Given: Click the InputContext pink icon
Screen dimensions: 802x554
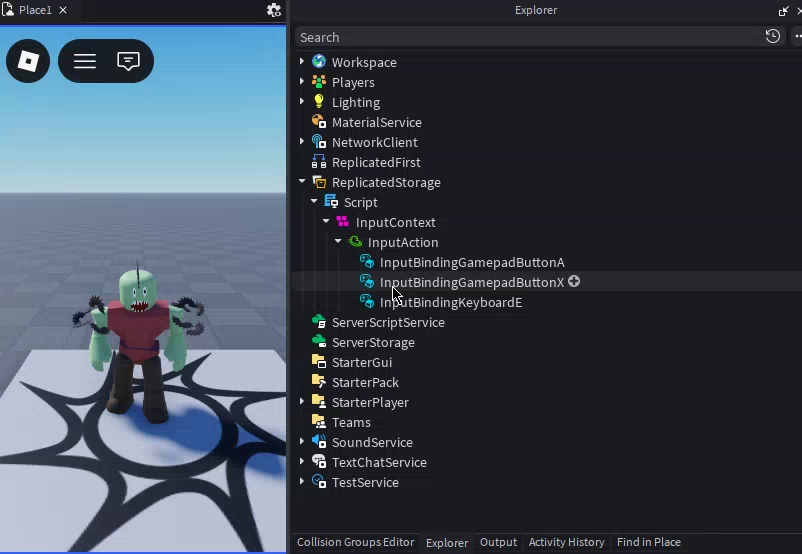Looking at the screenshot, I should tap(343, 221).
